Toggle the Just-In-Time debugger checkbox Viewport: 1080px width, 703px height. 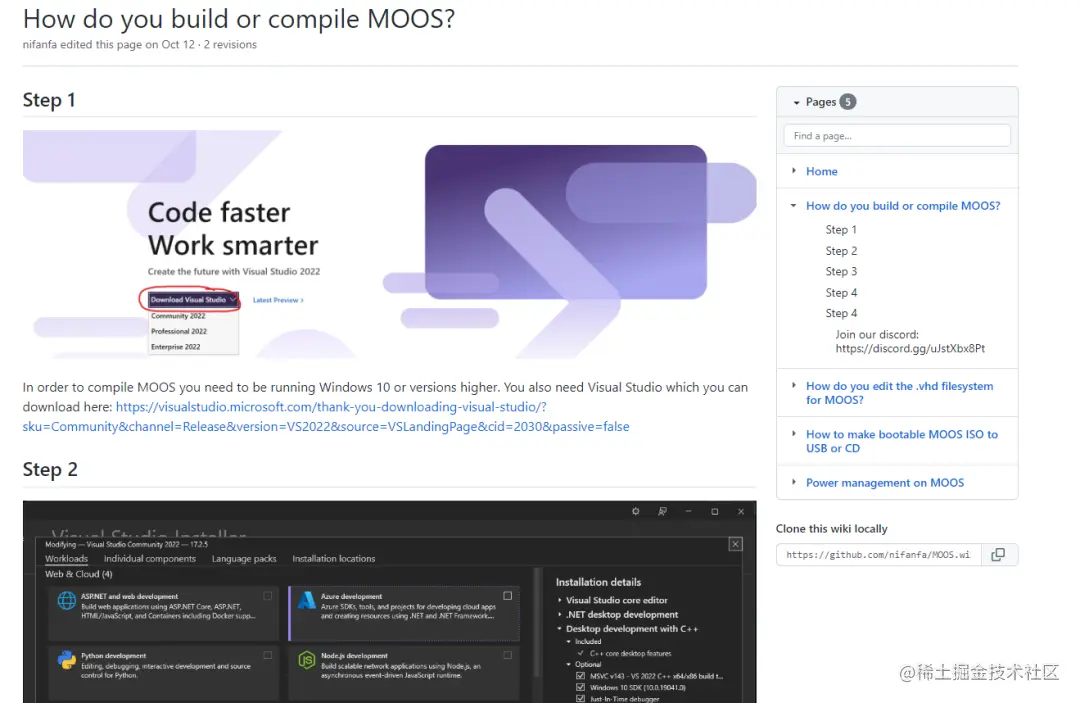(580, 698)
